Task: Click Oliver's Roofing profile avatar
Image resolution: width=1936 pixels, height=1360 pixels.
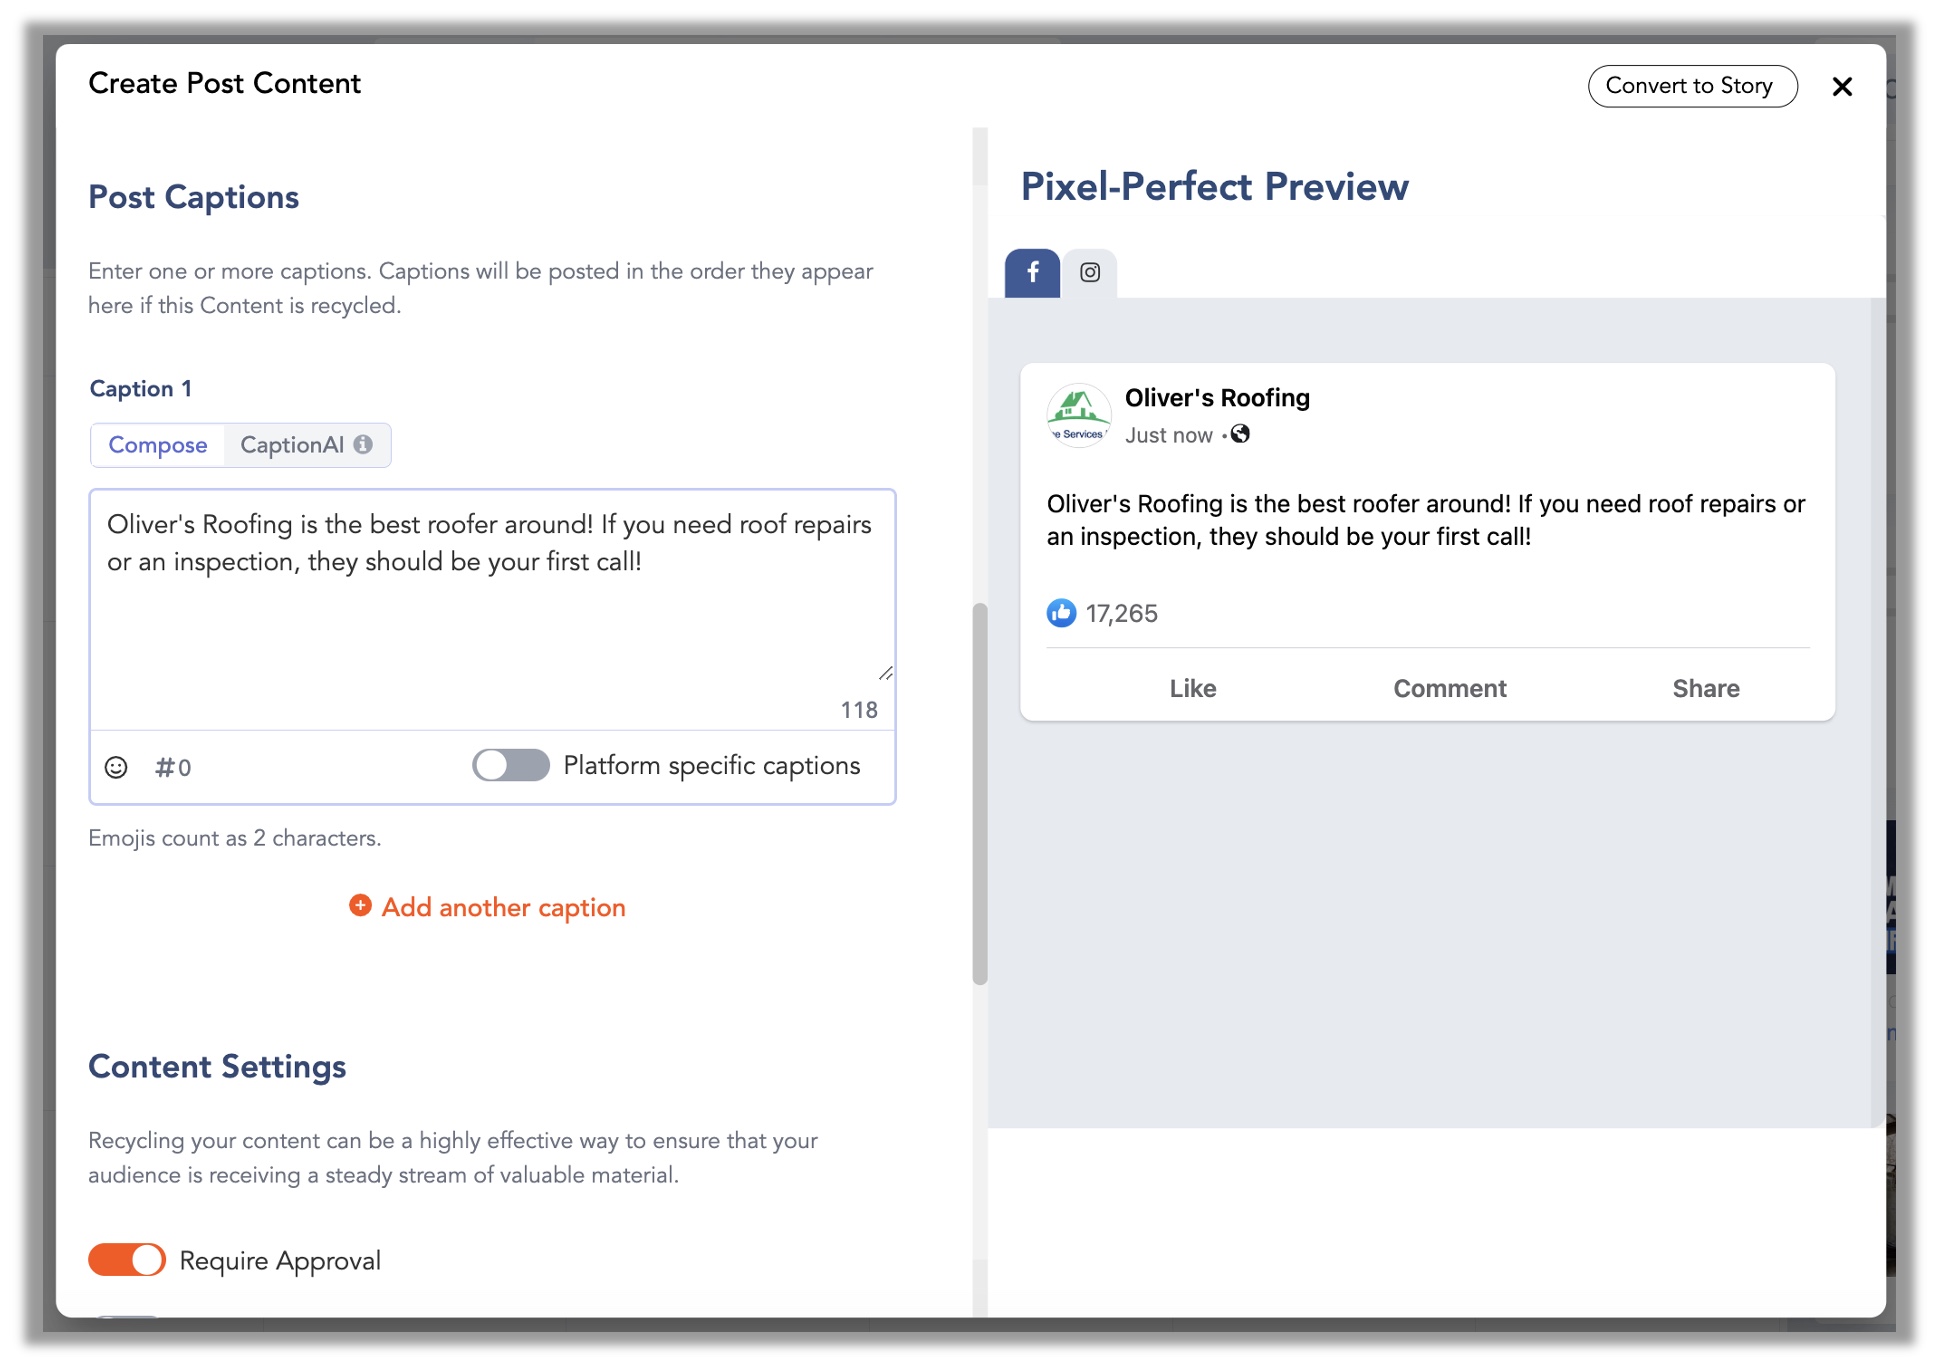Action: point(1078,414)
